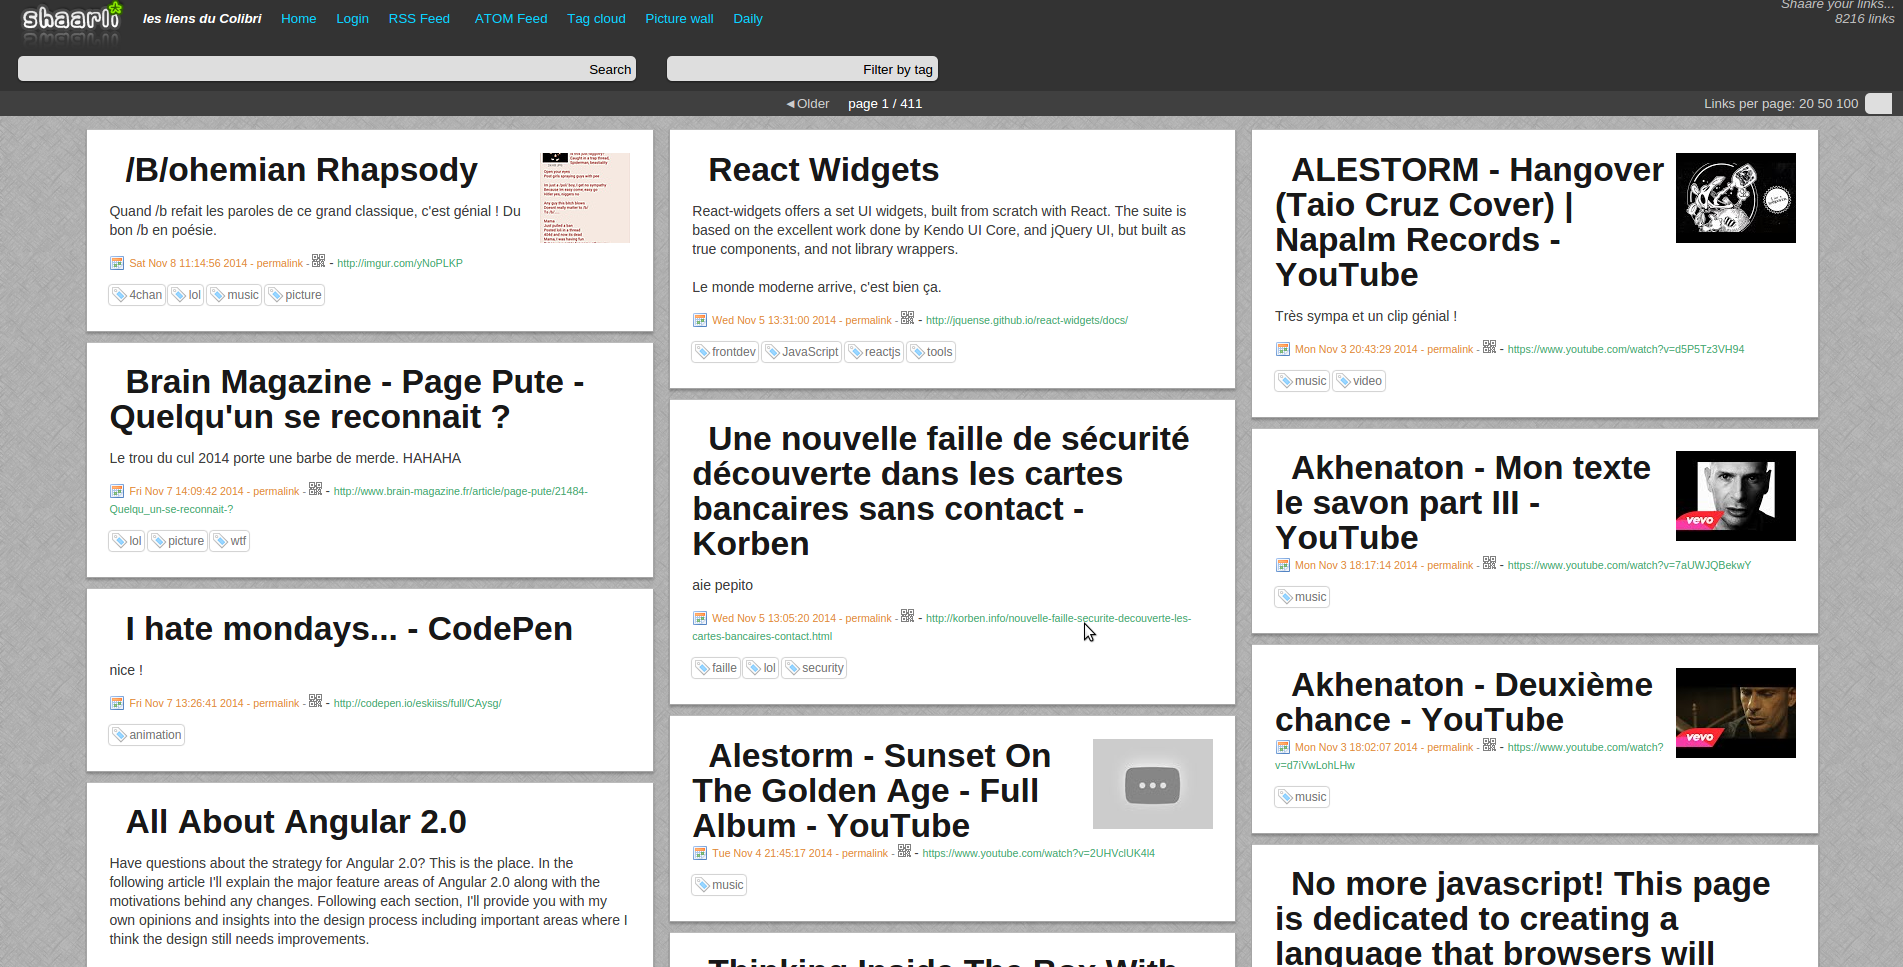Click the frontdev tag
The width and height of the screenshot is (1903, 967).
click(x=725, y=352)
